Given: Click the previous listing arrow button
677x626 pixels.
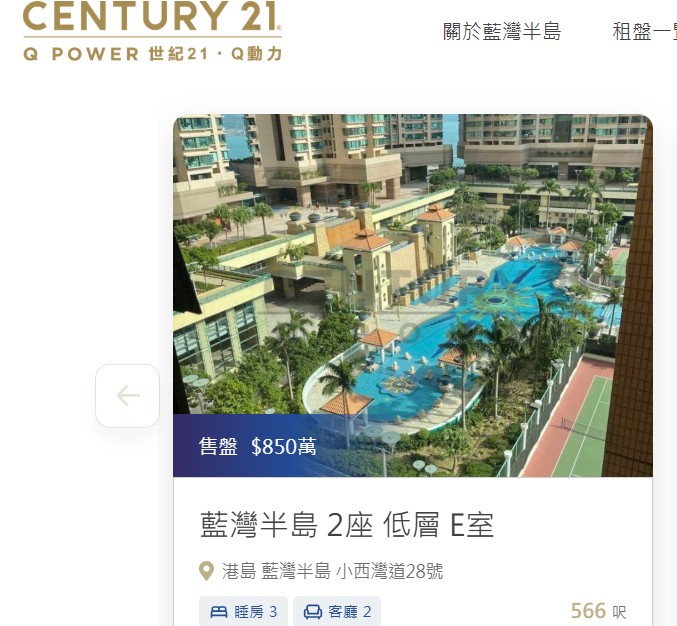Looking at the screenshot, I should 127,395.
